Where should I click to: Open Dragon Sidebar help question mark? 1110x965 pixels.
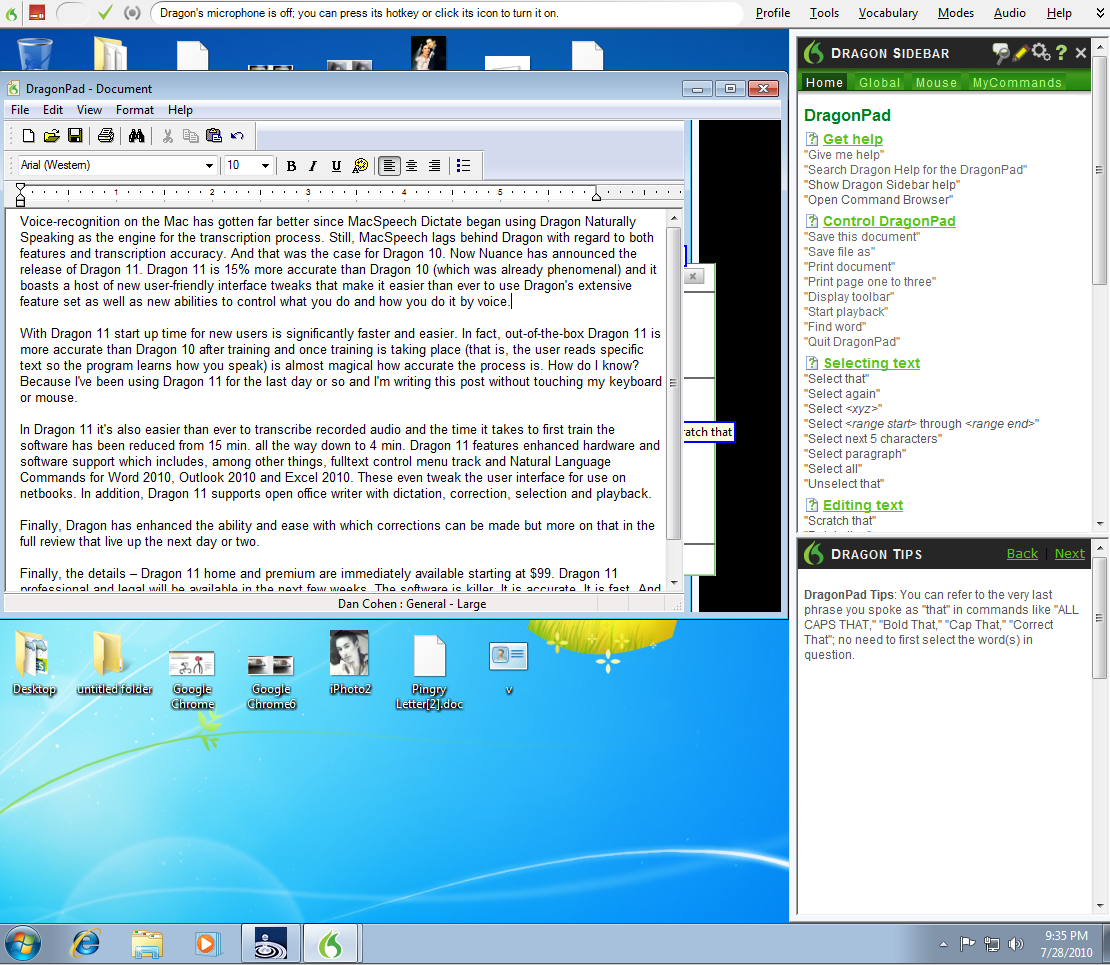[1060, 52]
